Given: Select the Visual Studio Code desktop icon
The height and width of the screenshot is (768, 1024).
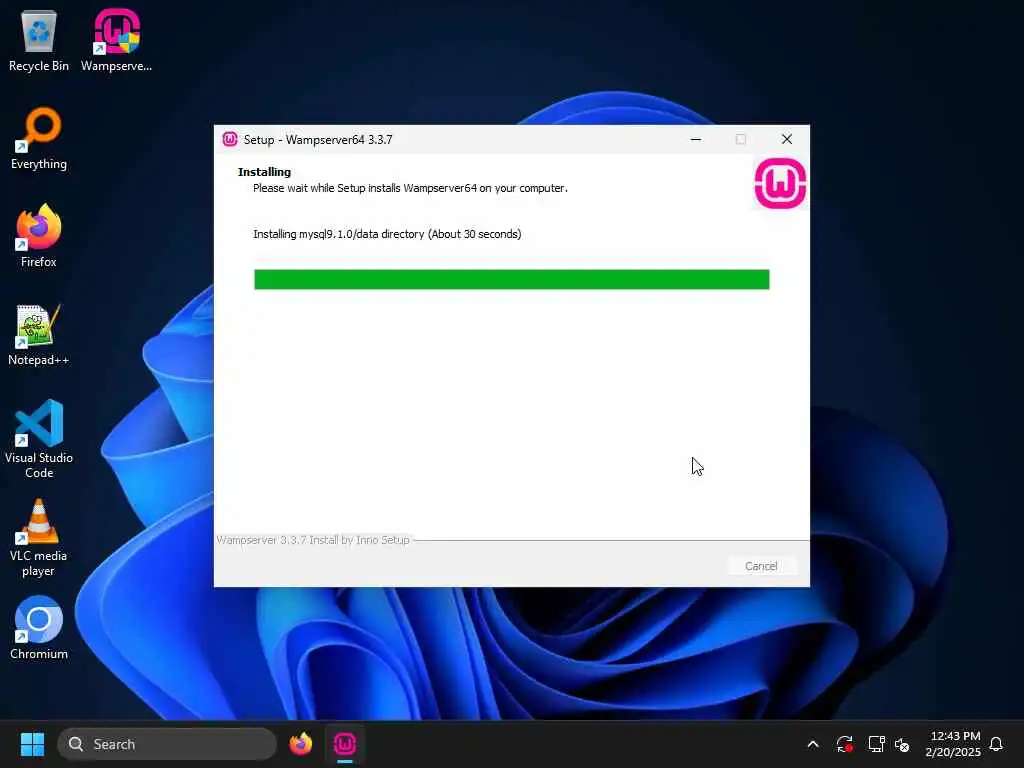Looking at the screenshot, I should [x=39, y=439].
